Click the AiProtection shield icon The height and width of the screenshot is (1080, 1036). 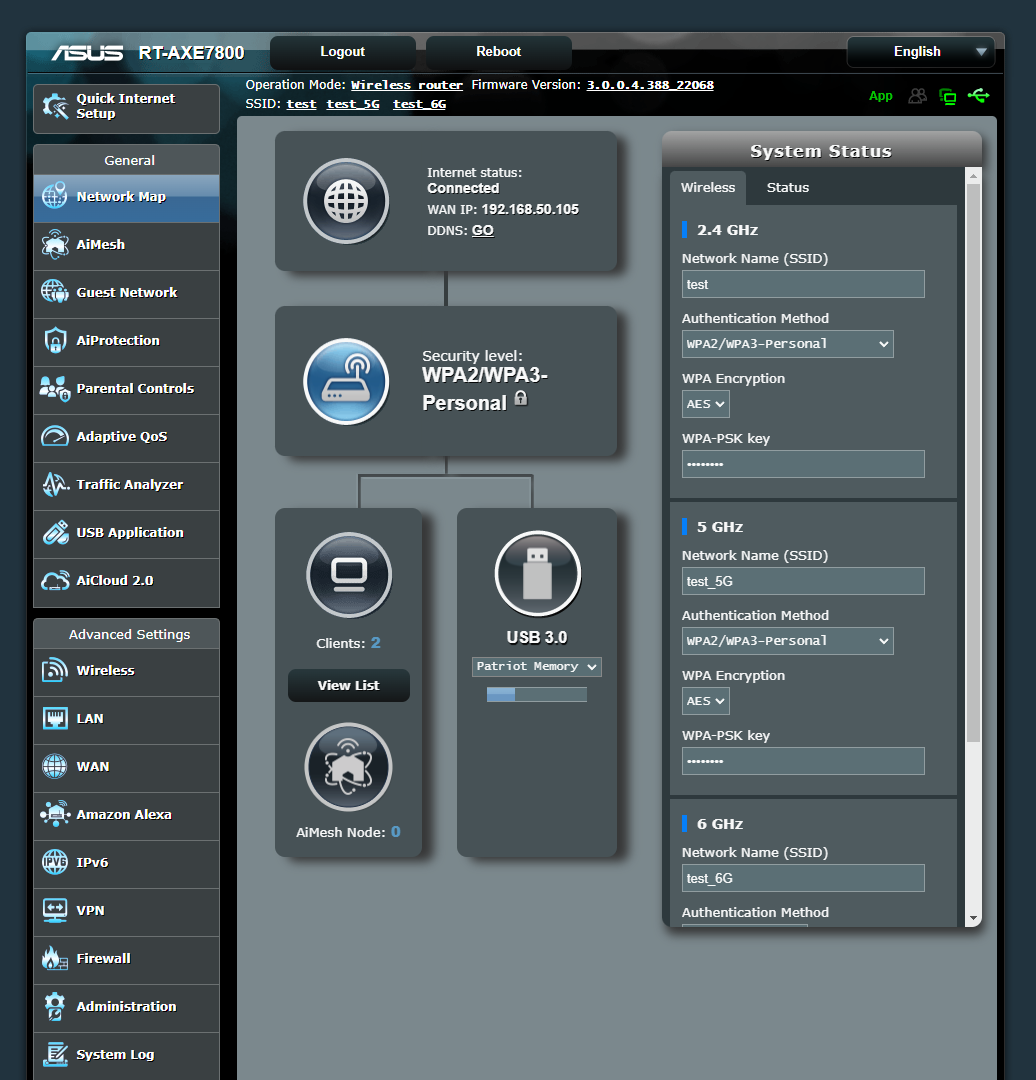pos(55,340)
